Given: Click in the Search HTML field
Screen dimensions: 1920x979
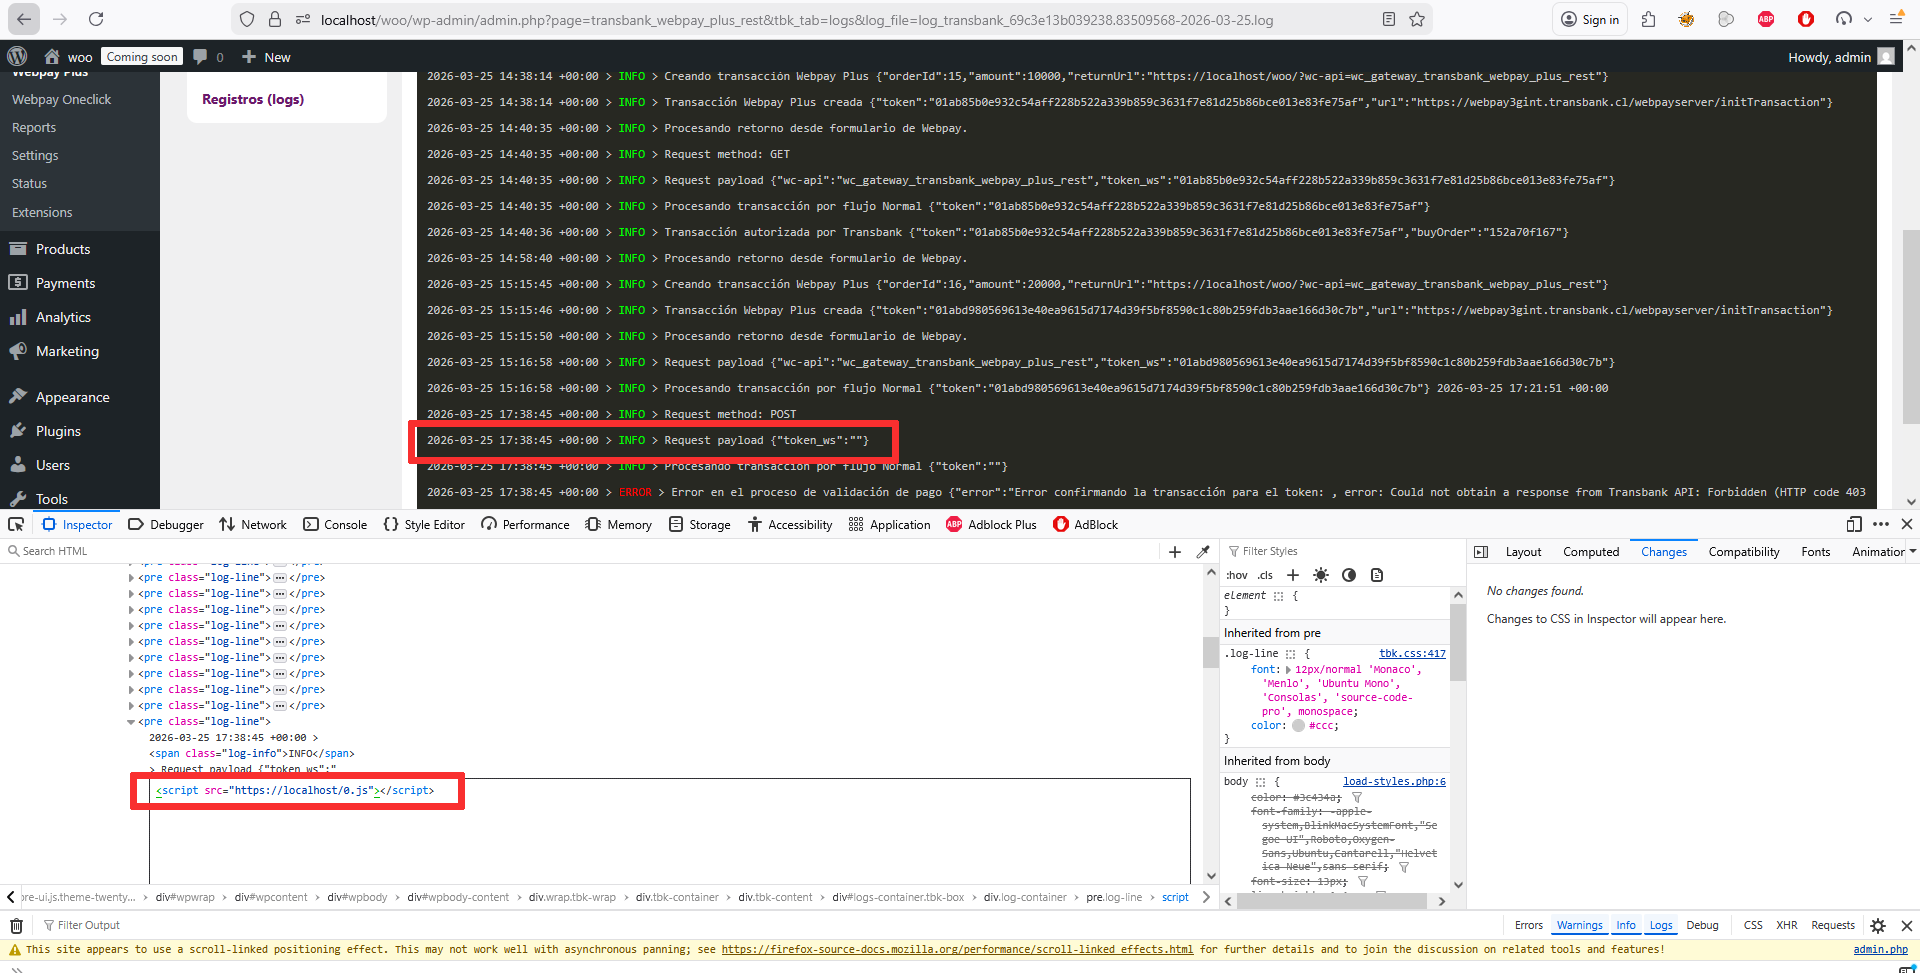Looking at the screenshot, I should [x=580, y=552].
